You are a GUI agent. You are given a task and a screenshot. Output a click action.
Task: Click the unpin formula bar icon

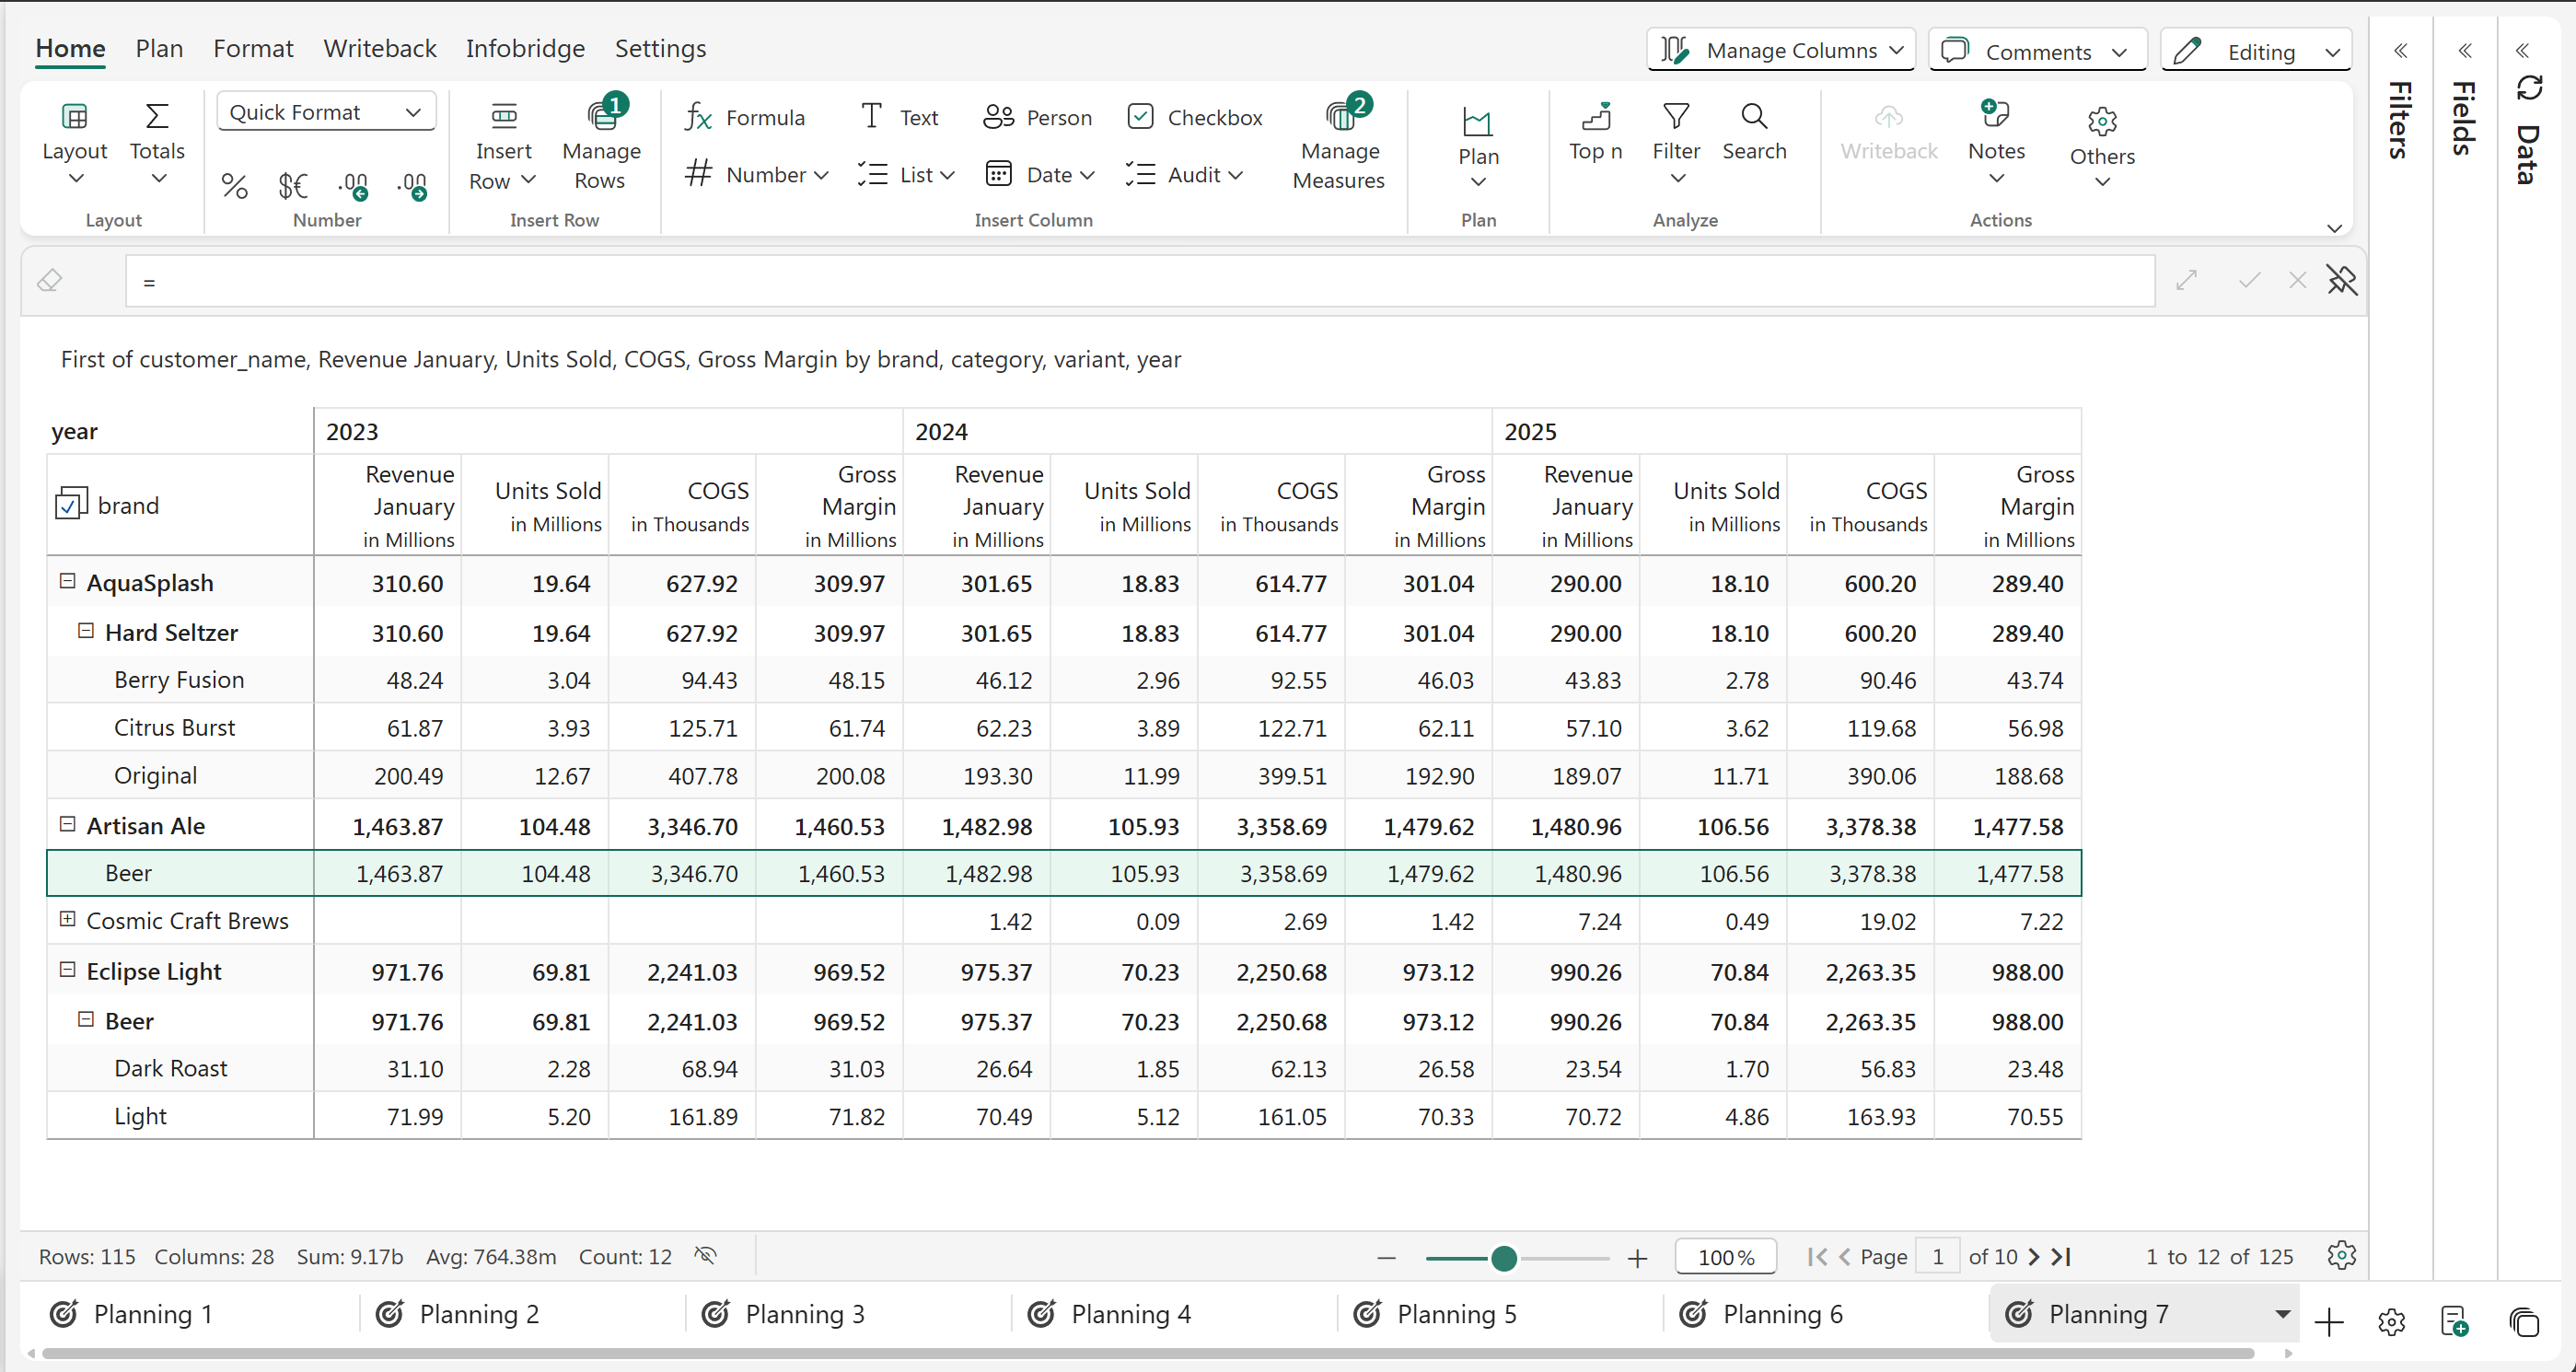coord(2341,281)
